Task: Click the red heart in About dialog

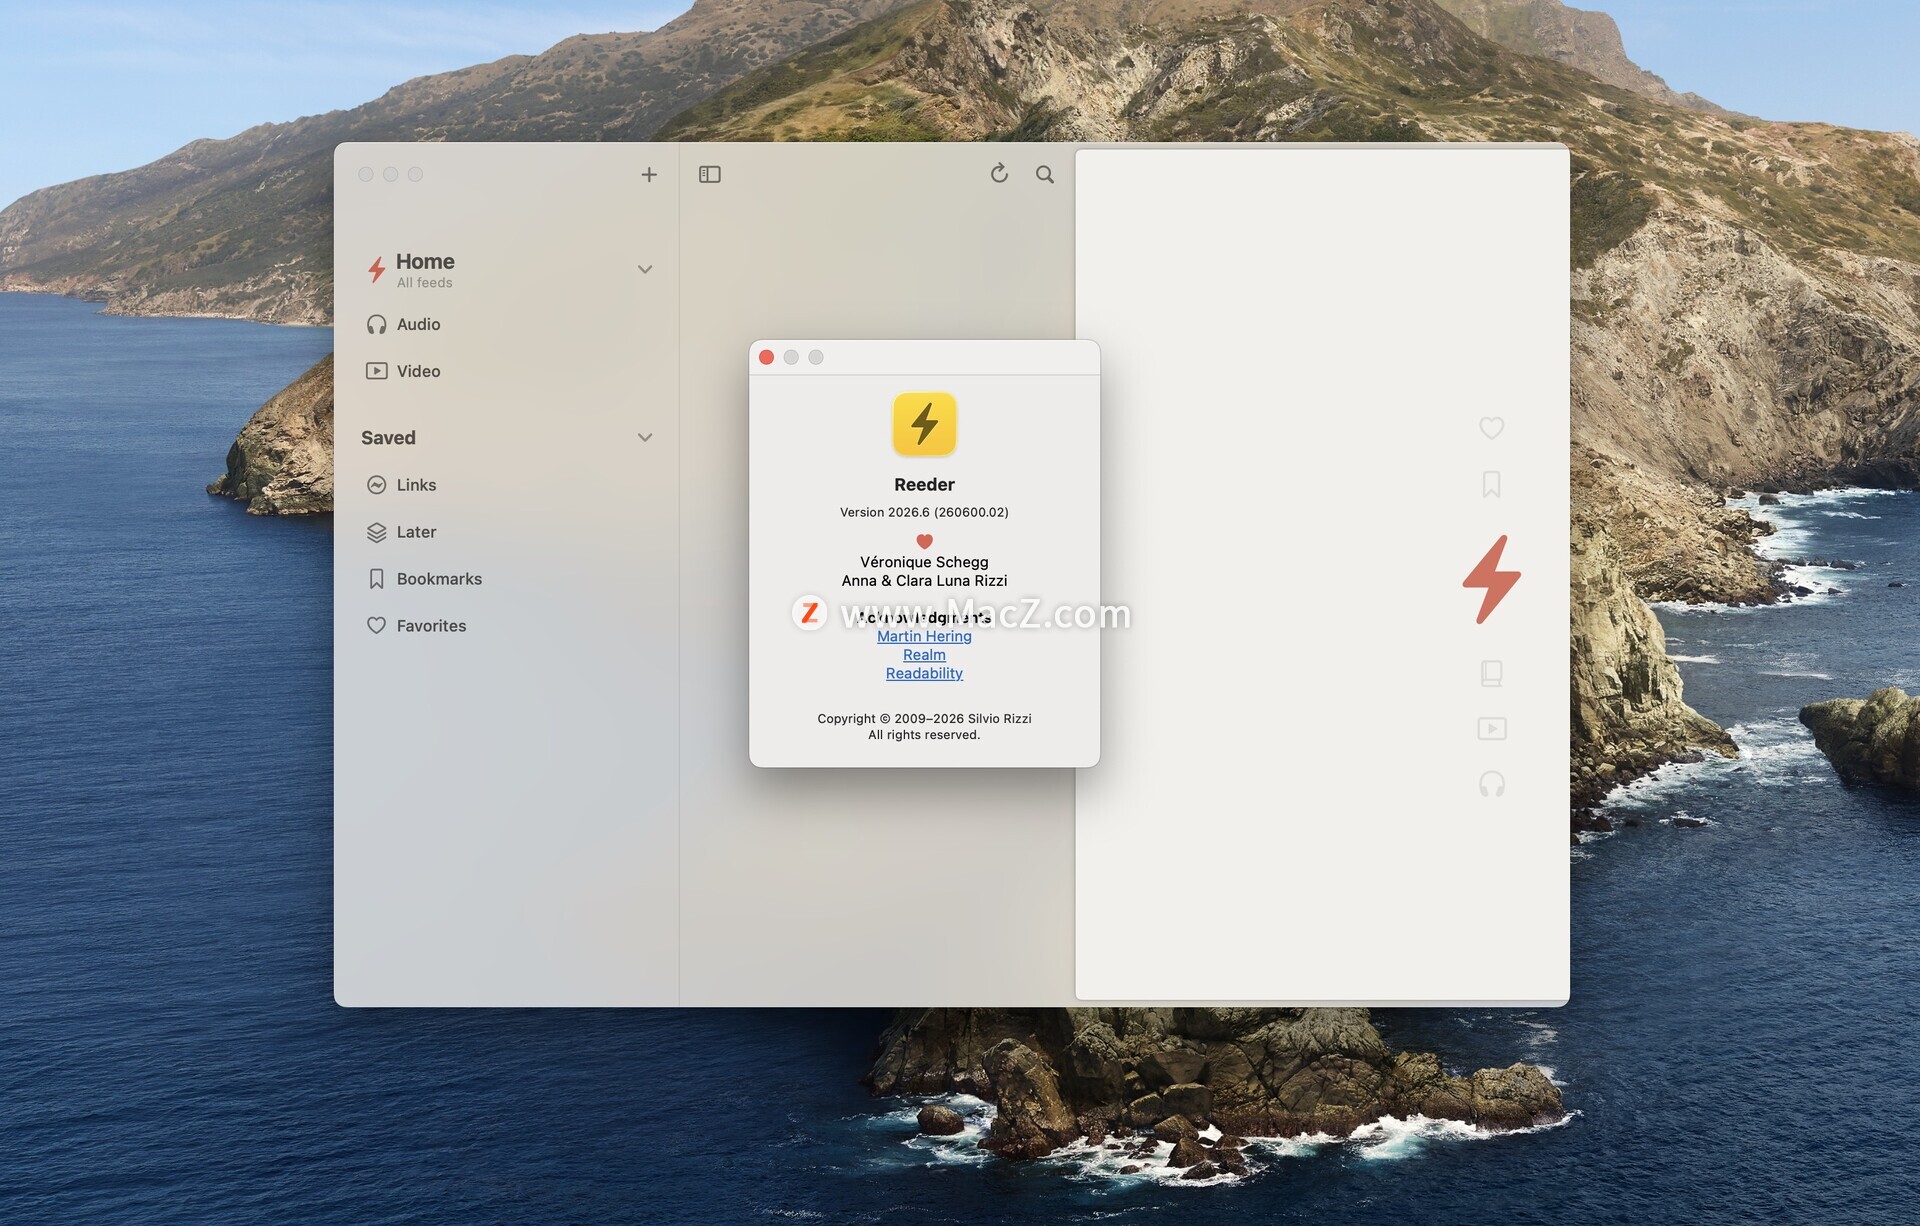Action: pyautogui.click(x=924, y=542)
